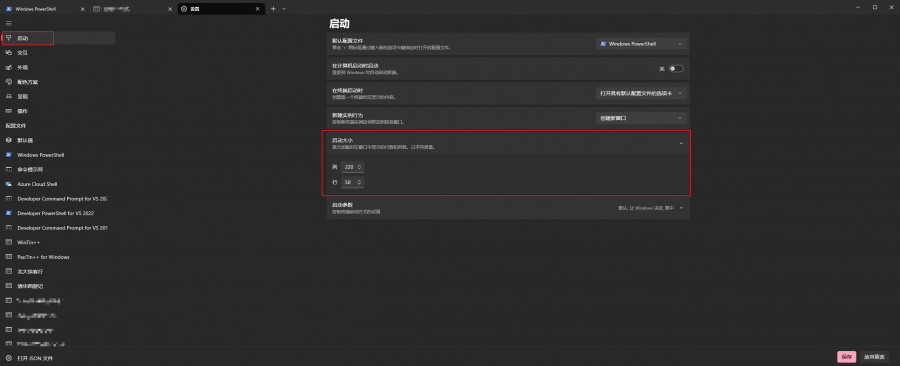The image size is (900, 366).
Task: Open 操作 (Actions) settings page
Action: (58, 111)
